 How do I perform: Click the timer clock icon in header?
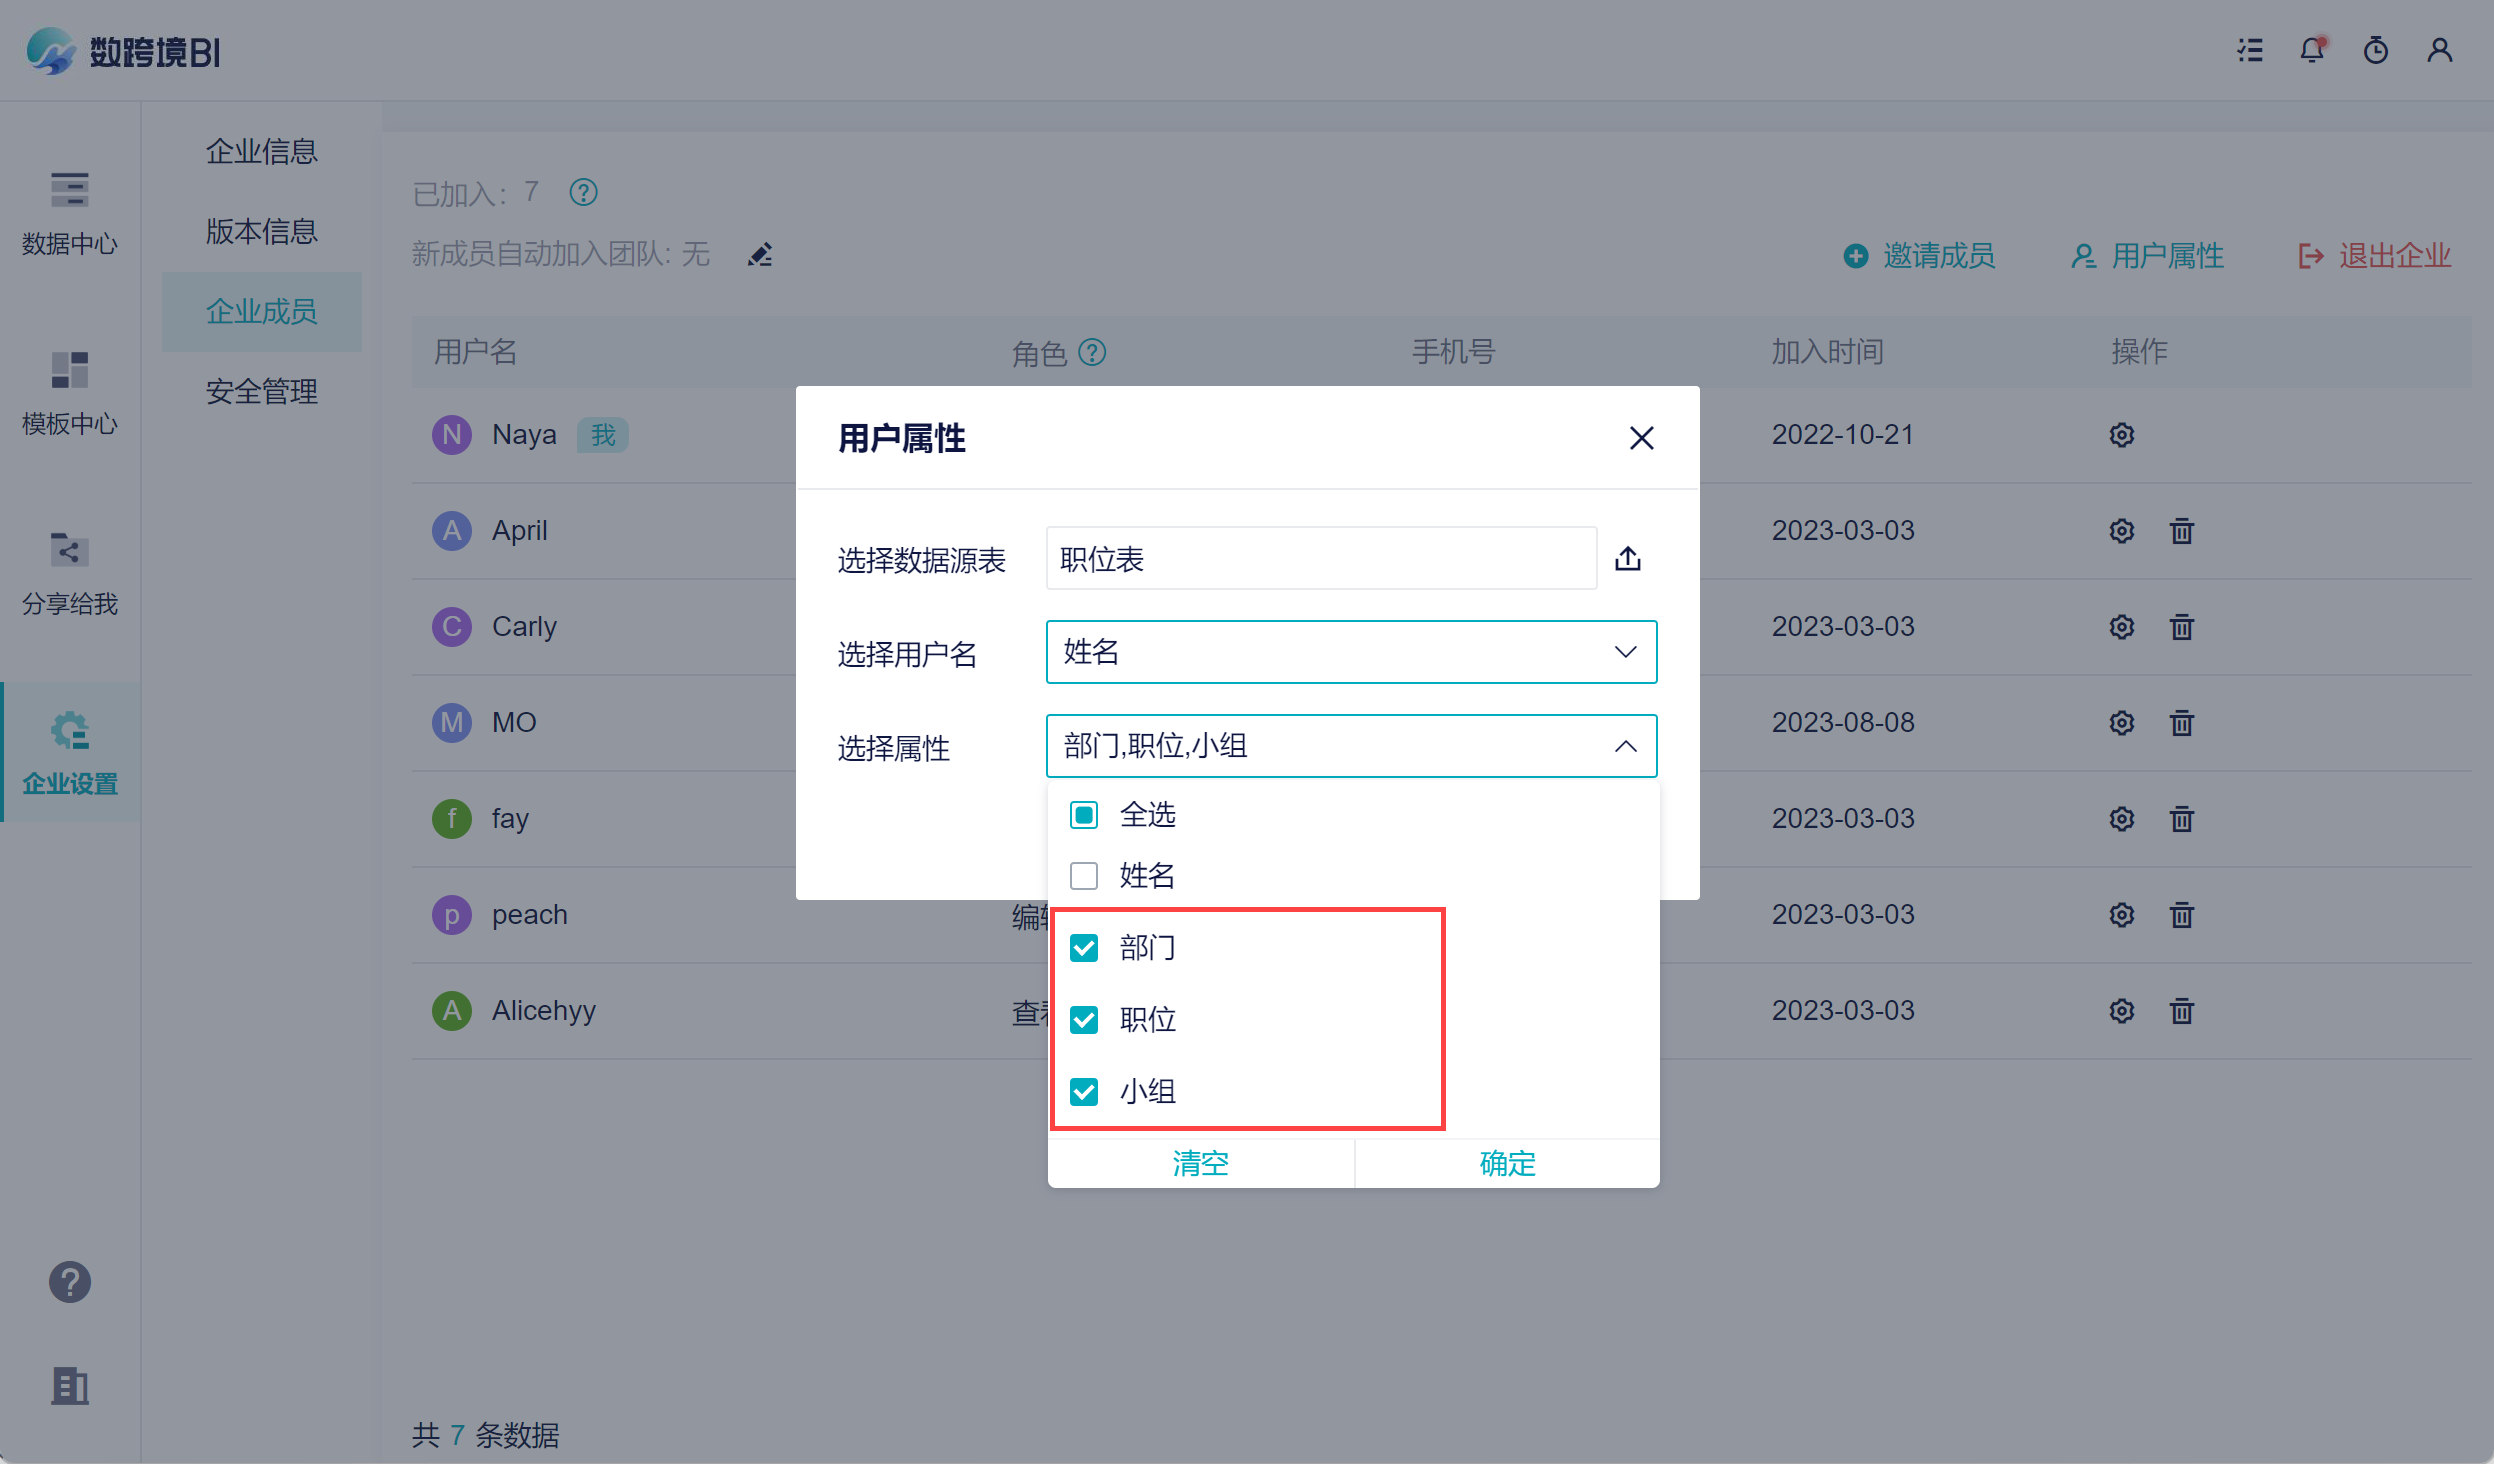(x=2375, y=50)
